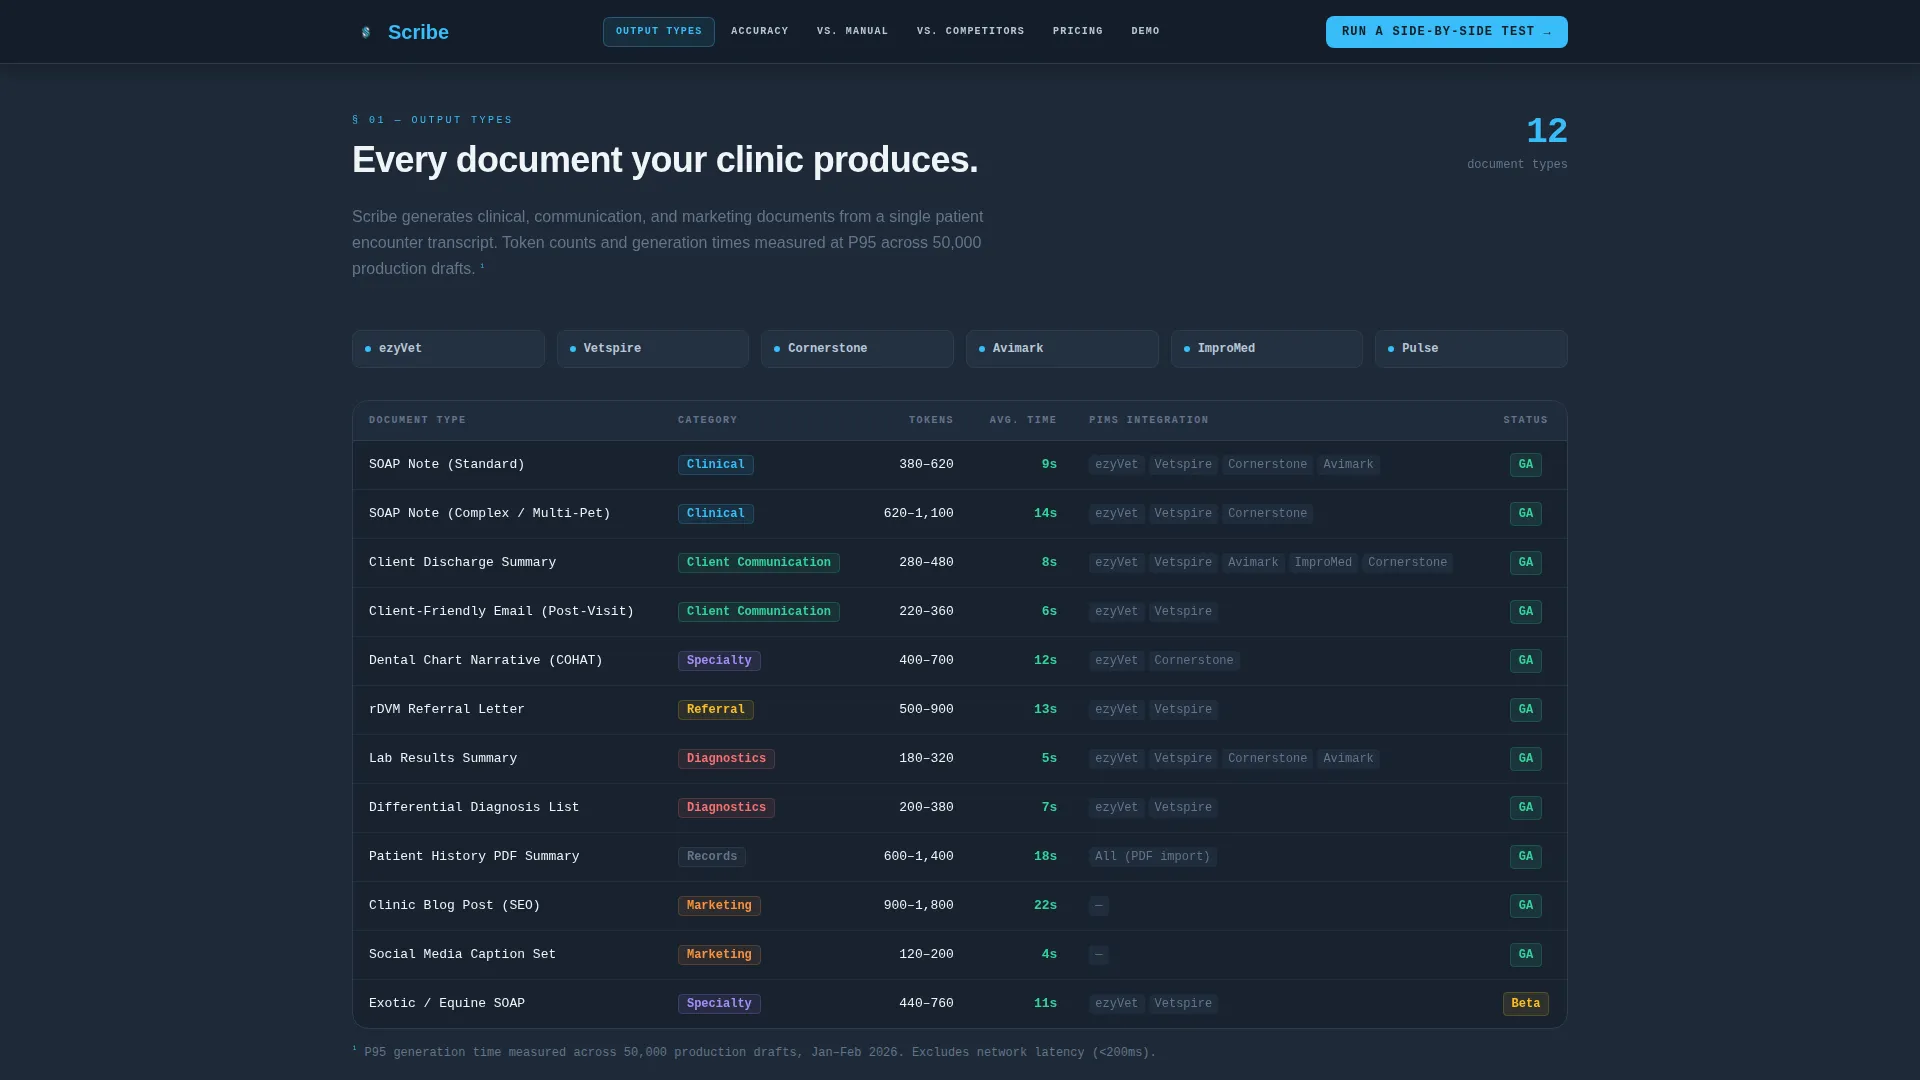1920x1080 pixels.
Task: Click the Lab Results Summary row name
Action: pos(443,759)
